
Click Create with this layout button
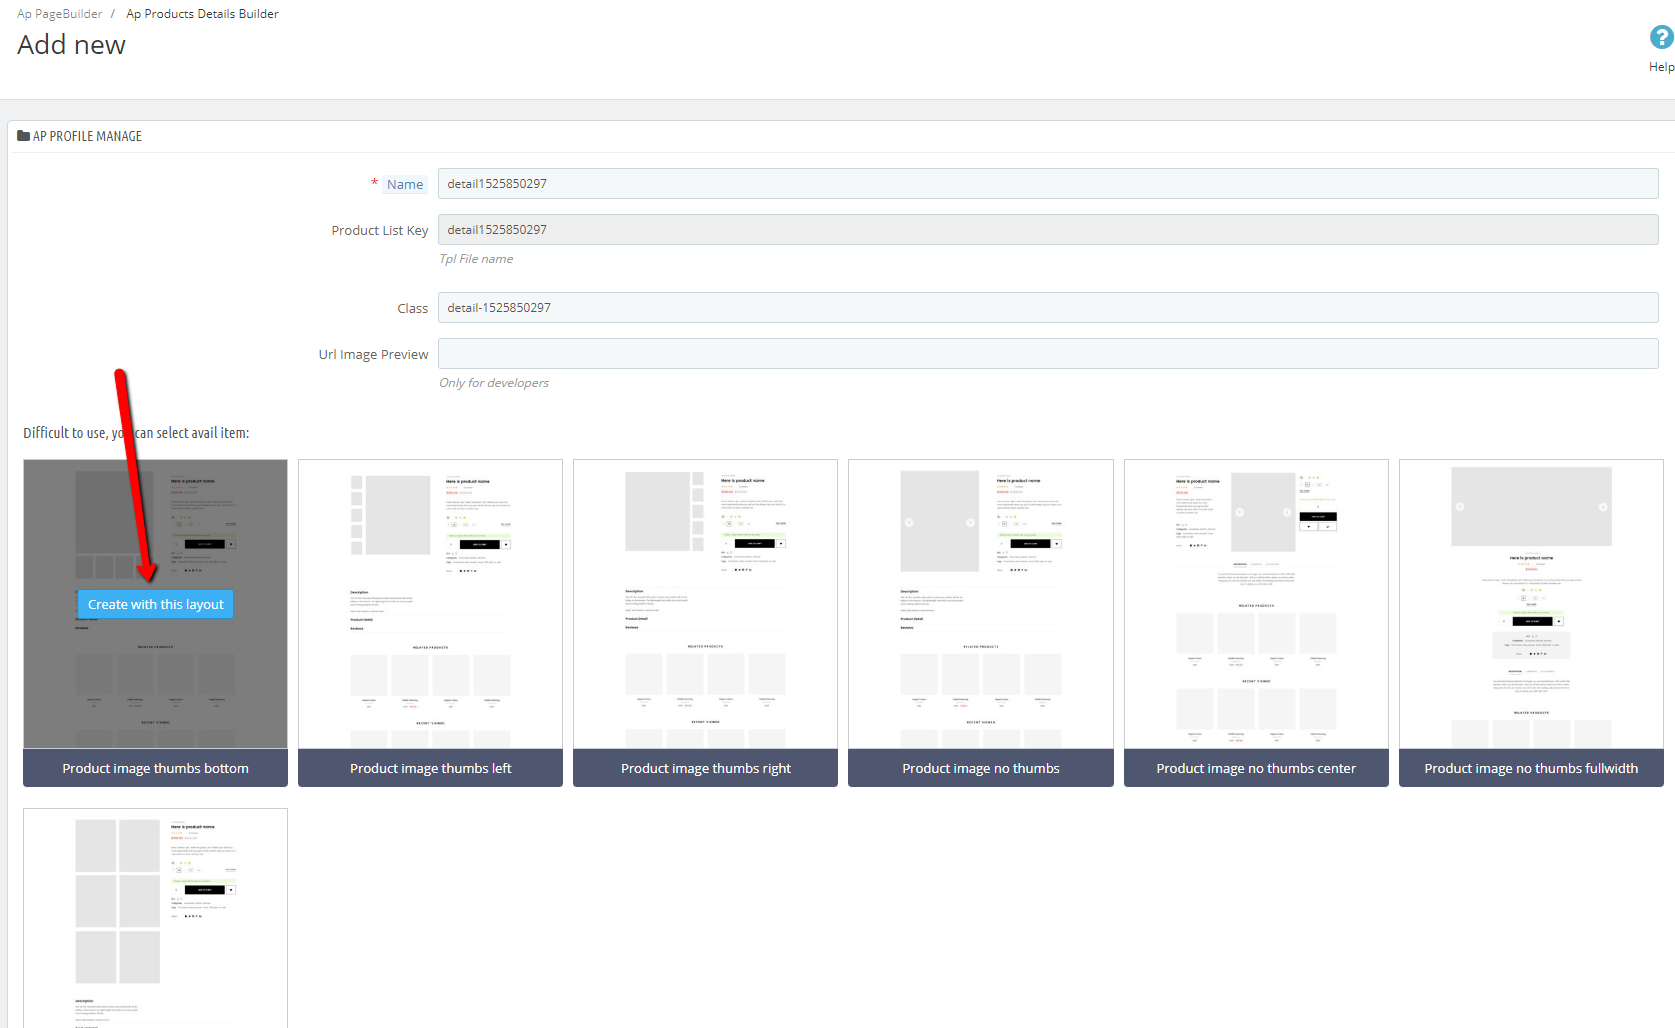(156, 604)
